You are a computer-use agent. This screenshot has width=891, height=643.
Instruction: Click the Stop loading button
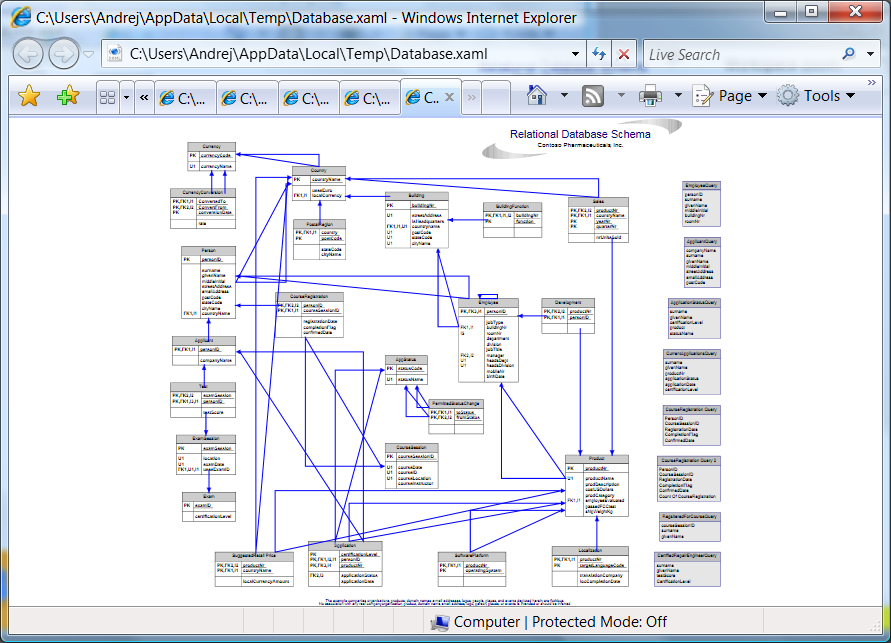pos(624,54)
